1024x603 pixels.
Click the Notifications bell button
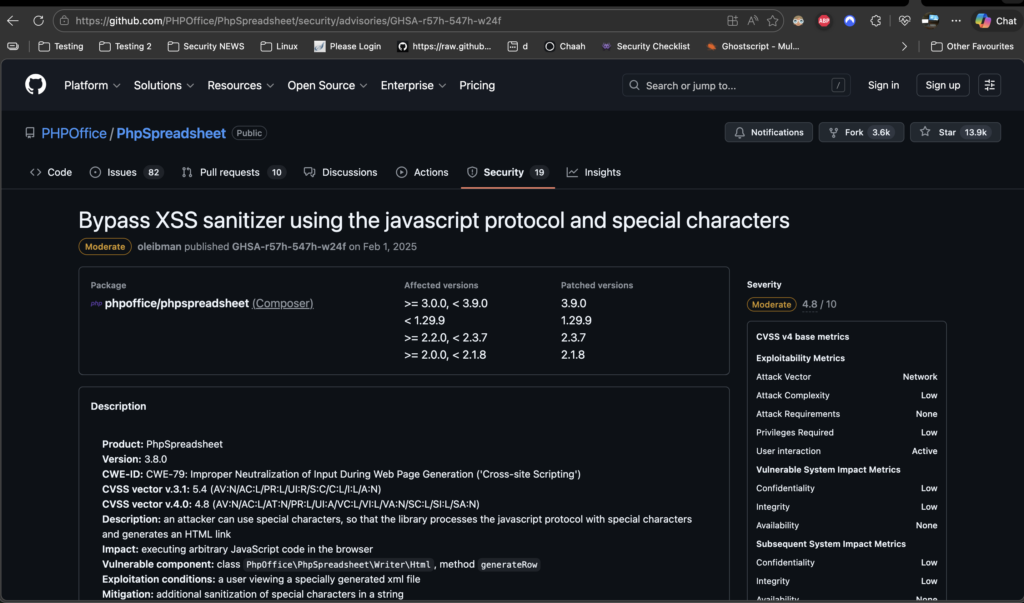[768, 132]
